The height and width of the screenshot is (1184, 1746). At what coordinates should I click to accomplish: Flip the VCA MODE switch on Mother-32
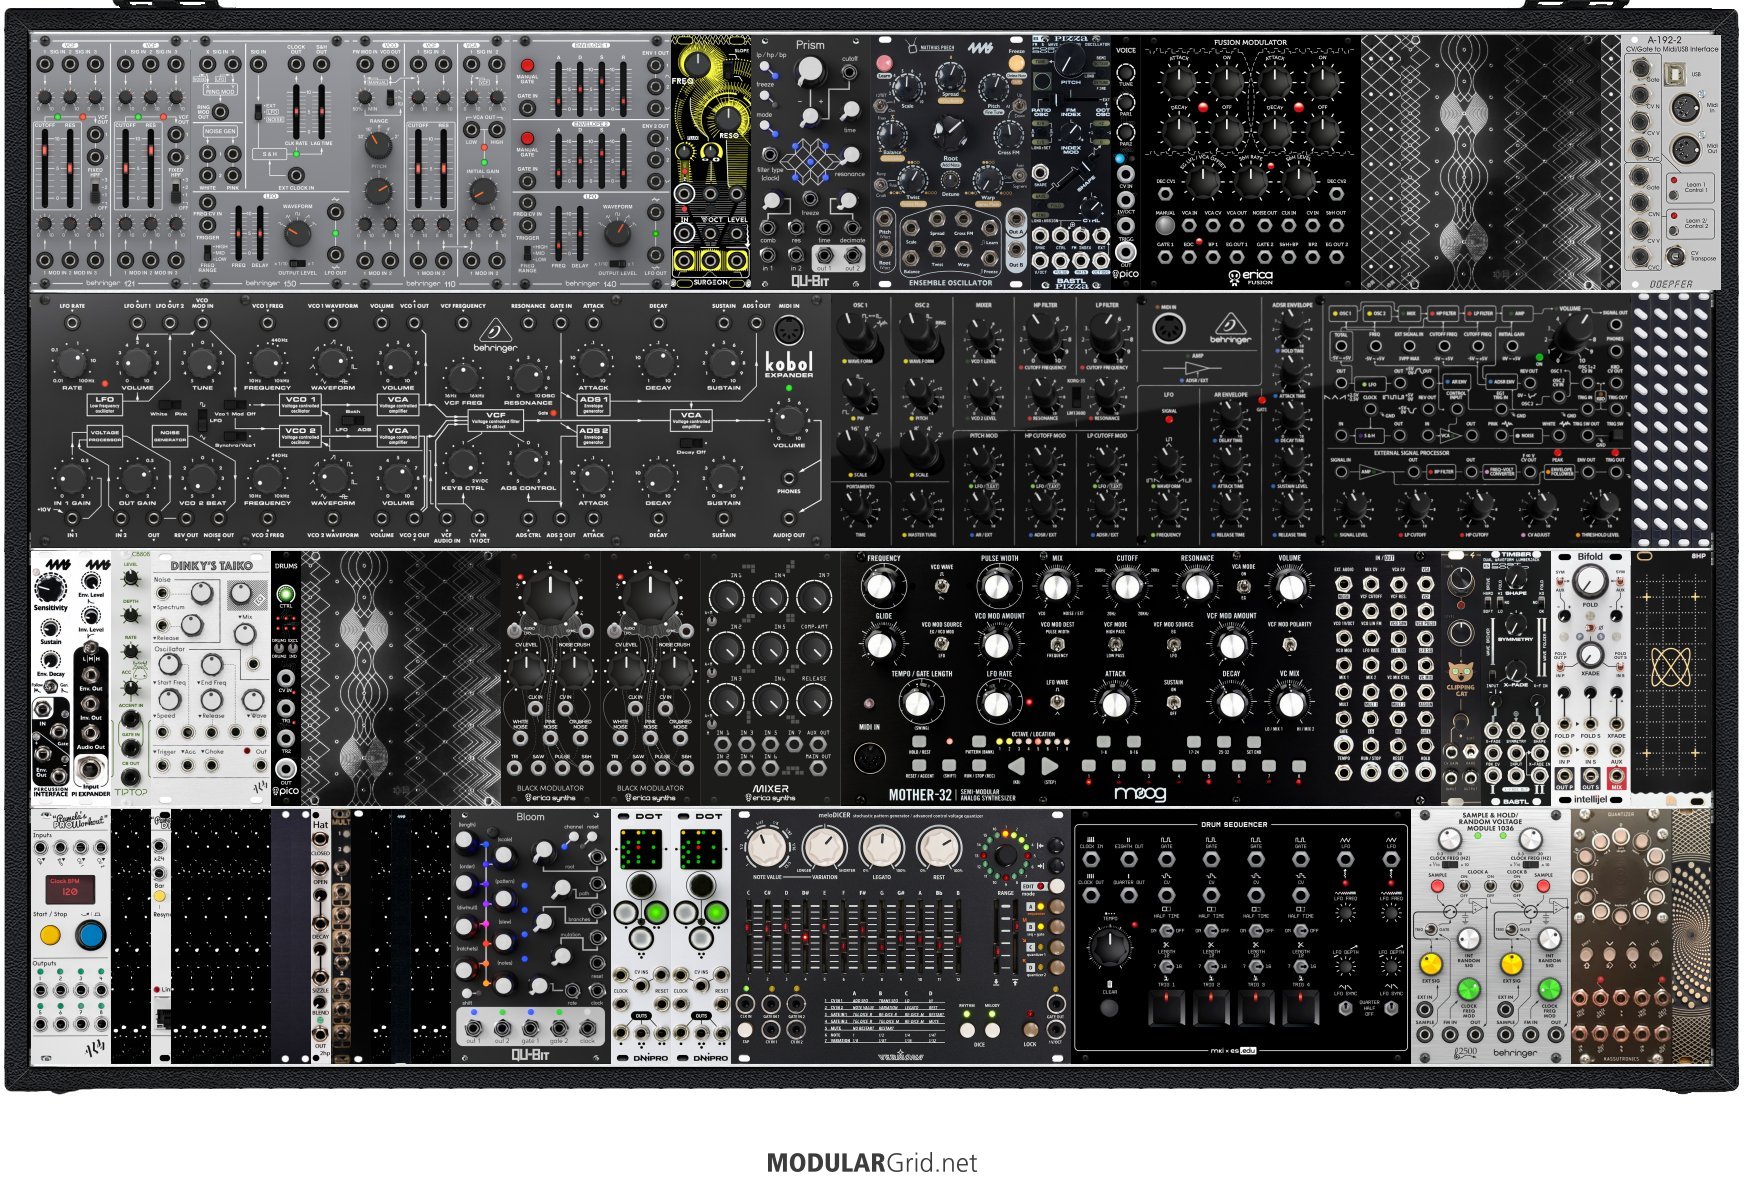[1243, 588]
